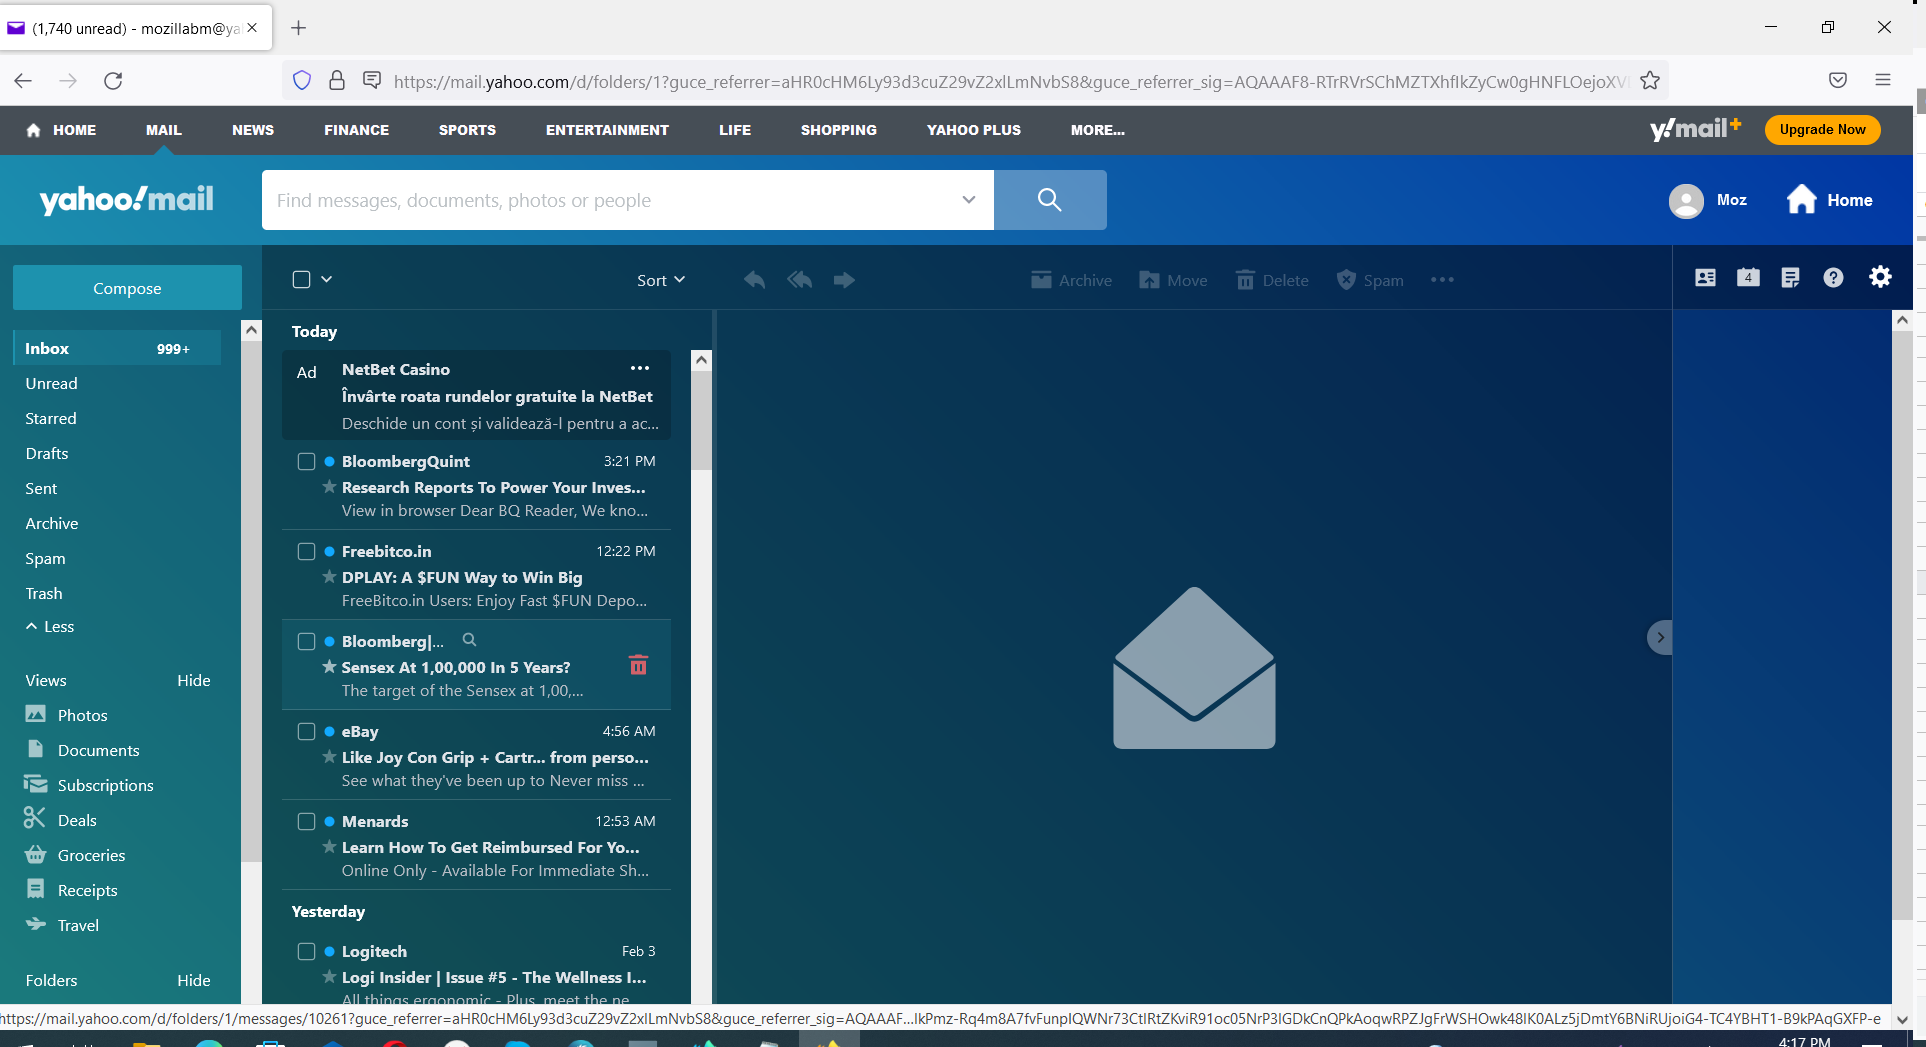Open the select-all dropdown arrow
This screenshot has height=1047, width=1926.
click(326, 279)
